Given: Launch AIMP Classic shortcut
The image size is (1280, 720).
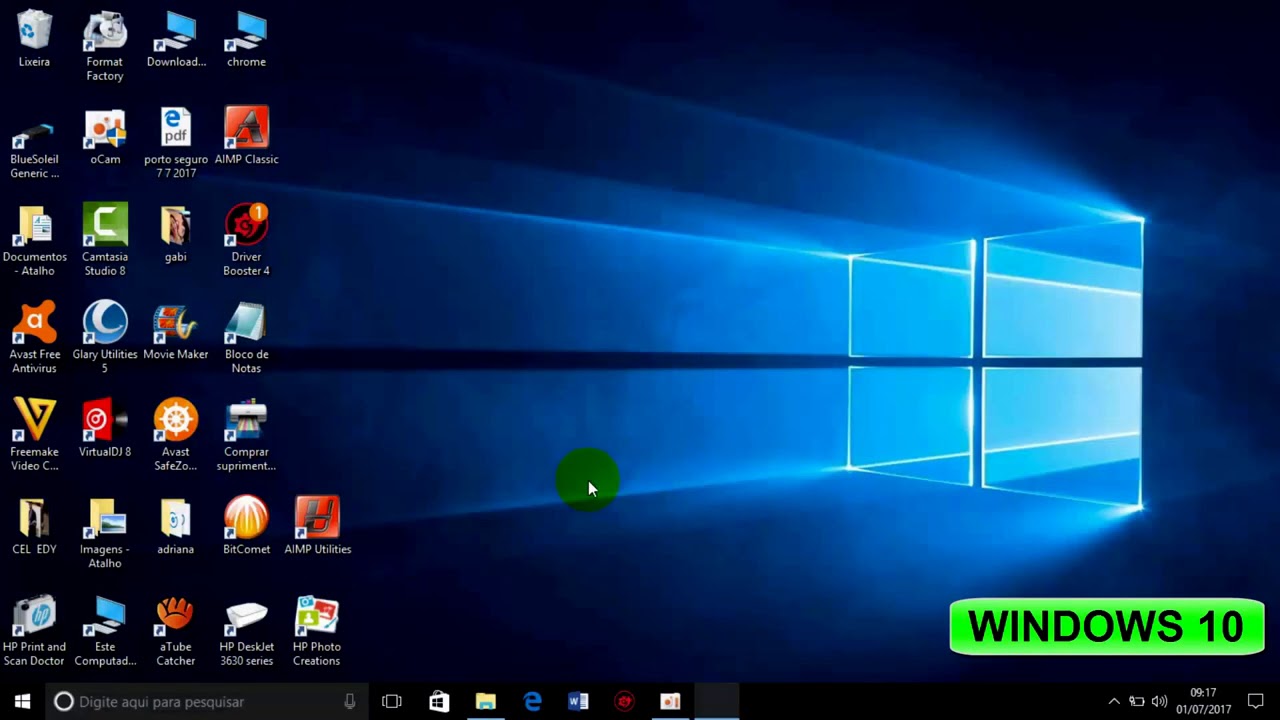Looking at the screenshot, I should pyautogui.click(x=246, y=137).
